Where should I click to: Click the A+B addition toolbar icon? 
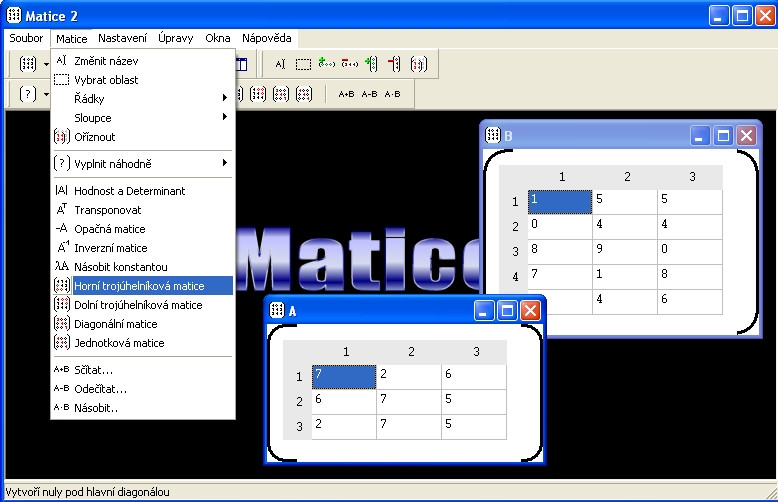[x=346, y=94]
